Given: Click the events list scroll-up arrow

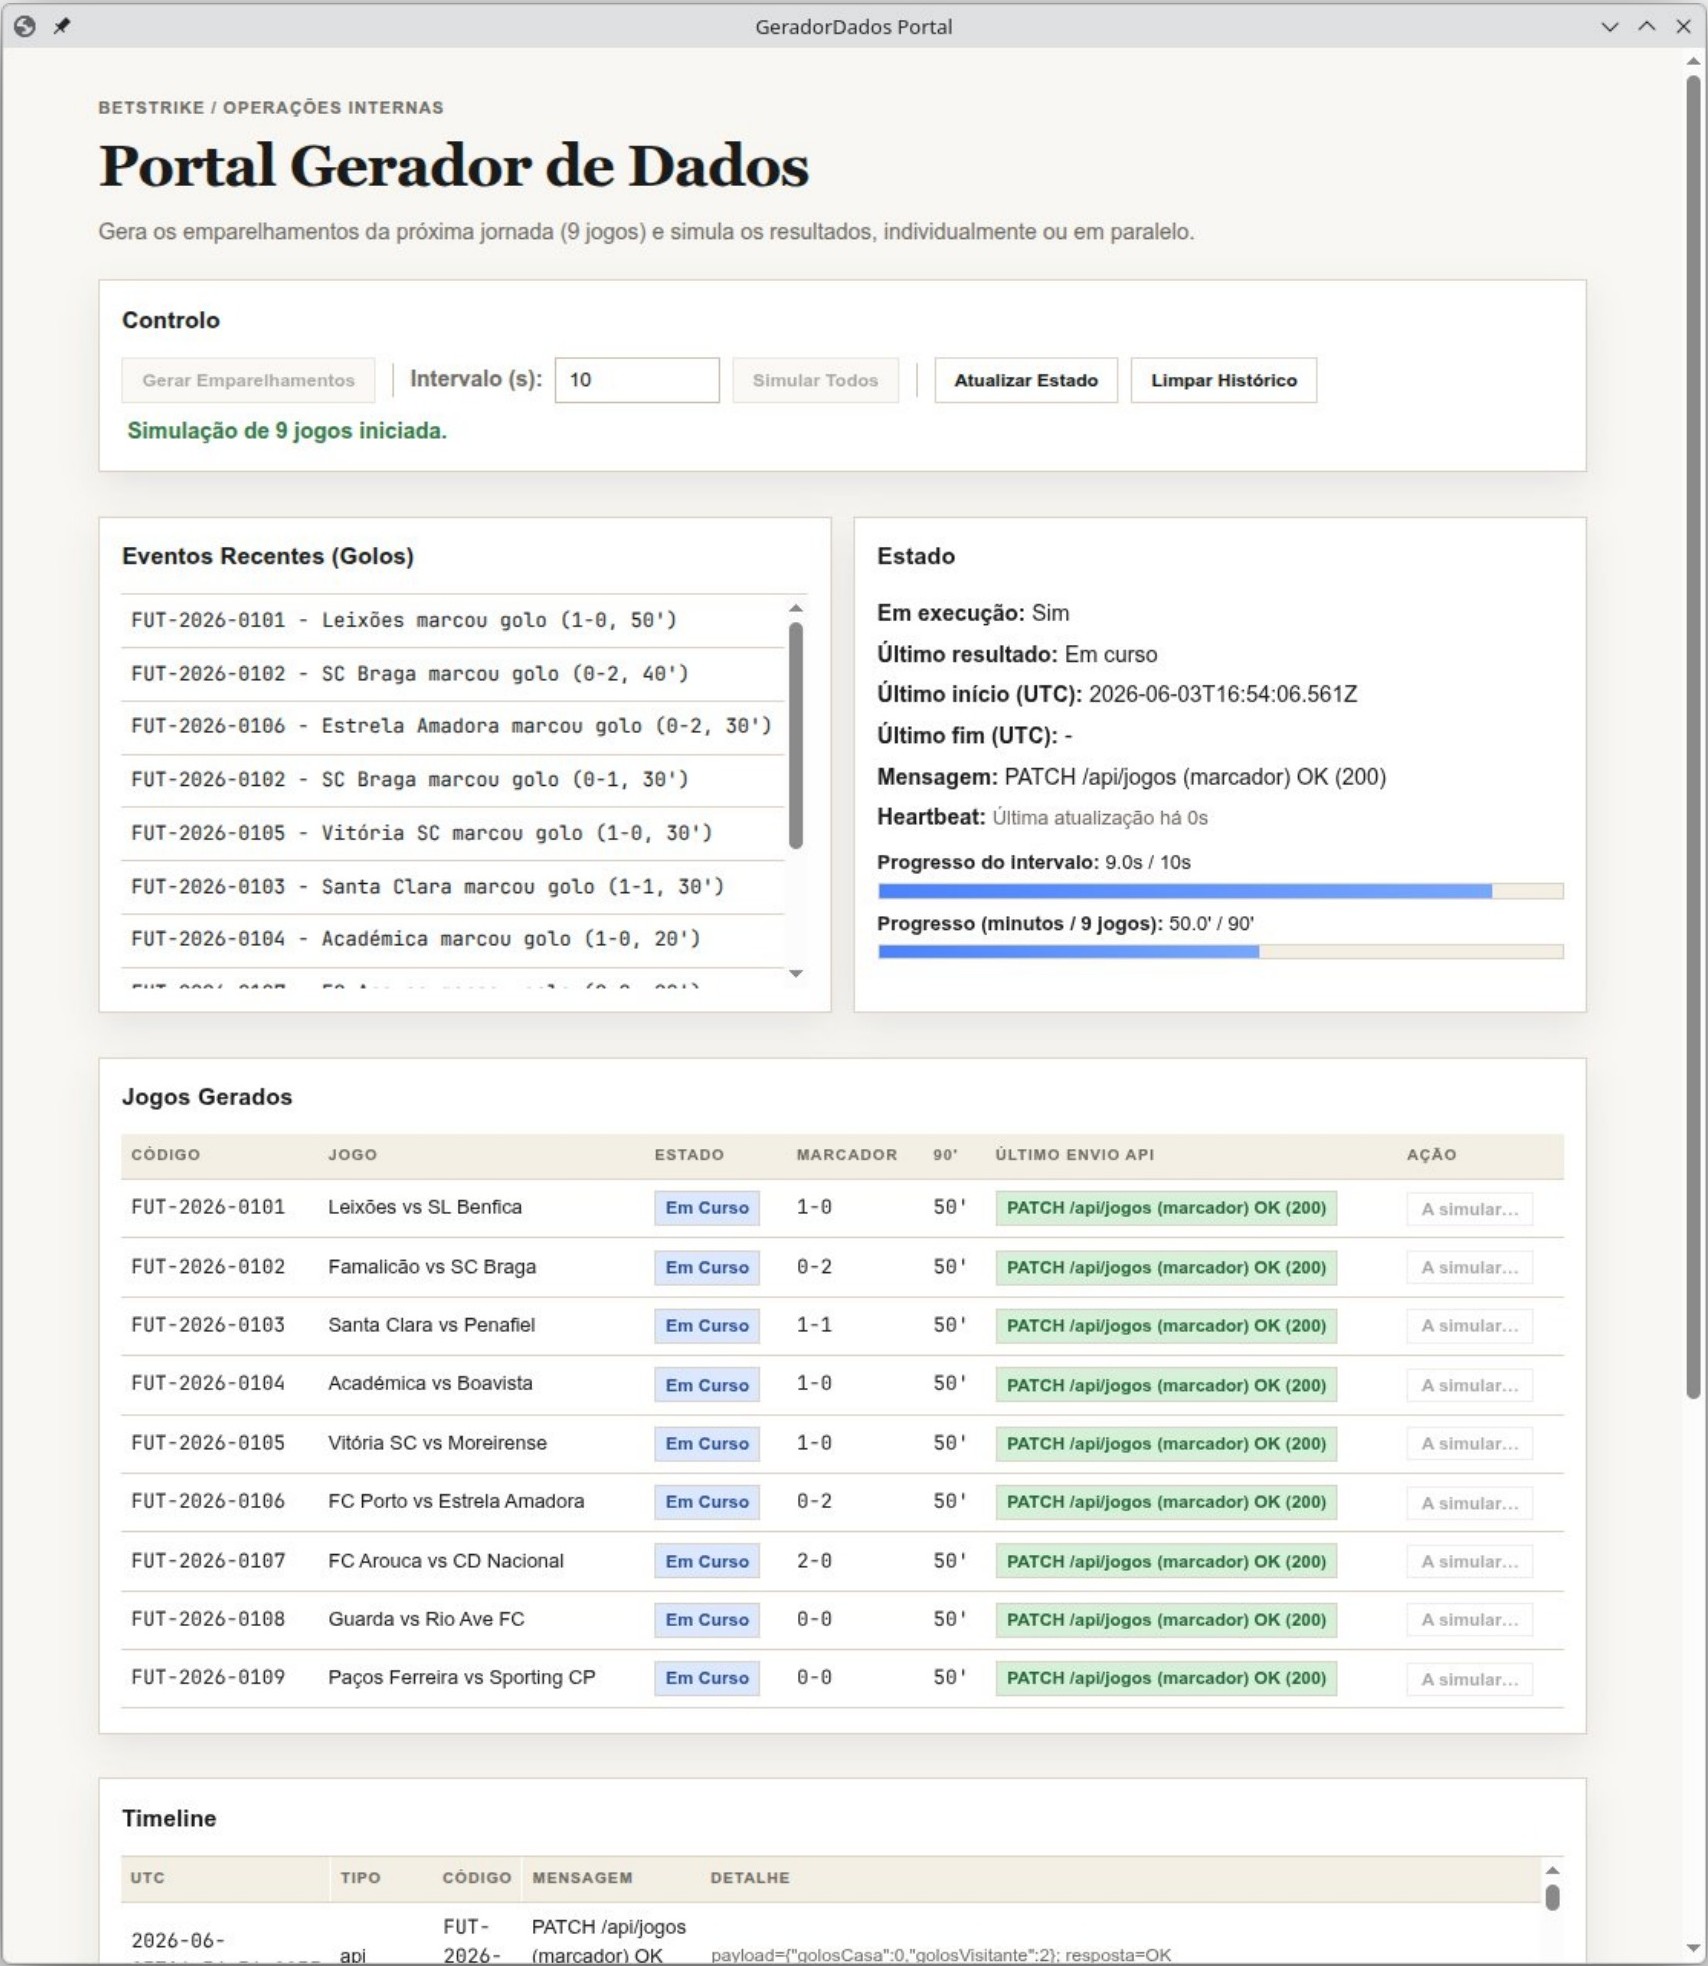Looking at the screenshot, I should point(796,608).
